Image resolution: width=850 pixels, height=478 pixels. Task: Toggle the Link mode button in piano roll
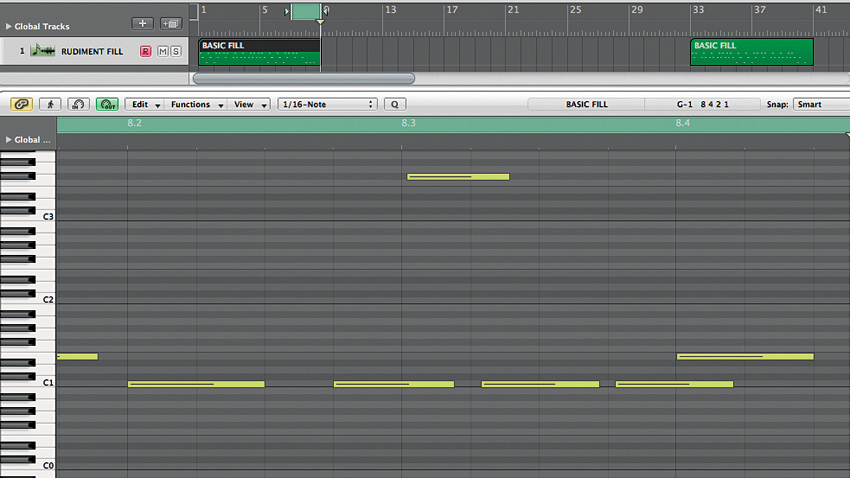click(x=21, y=104)
